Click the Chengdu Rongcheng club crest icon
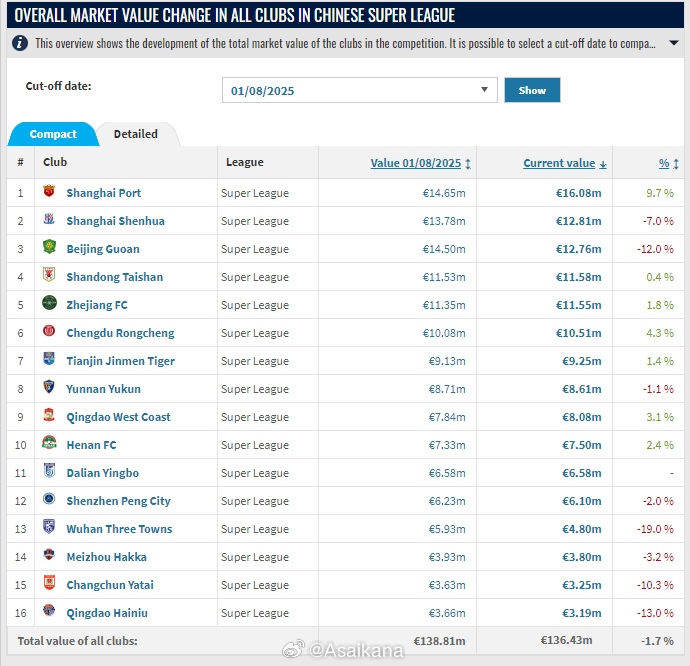 (x=49, y=332)
